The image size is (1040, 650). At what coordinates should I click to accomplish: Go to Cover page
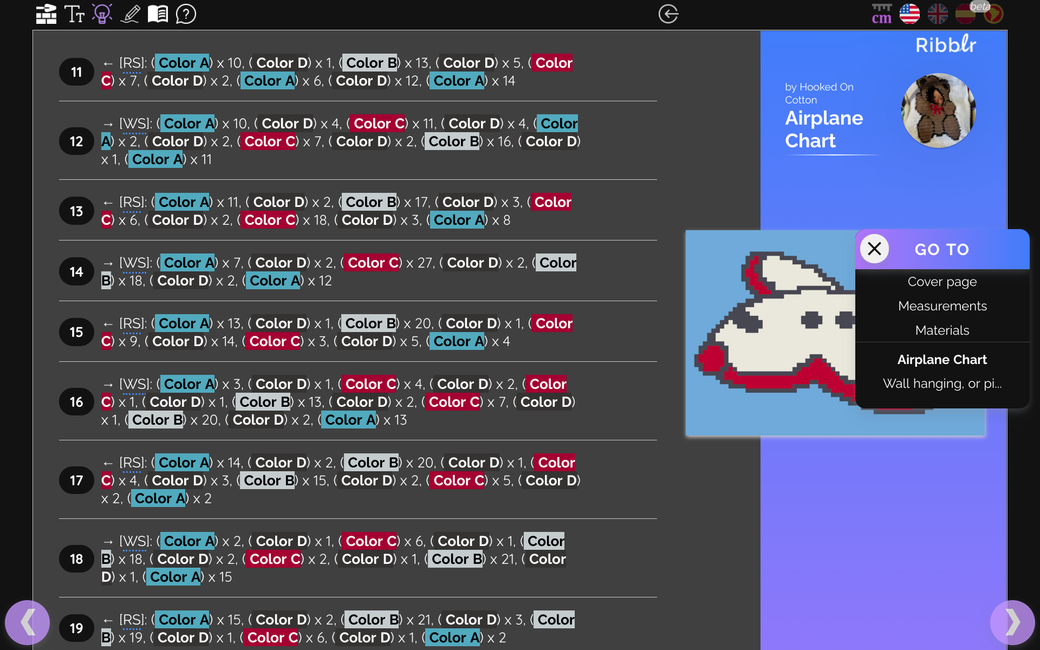[x=942, y=282]
